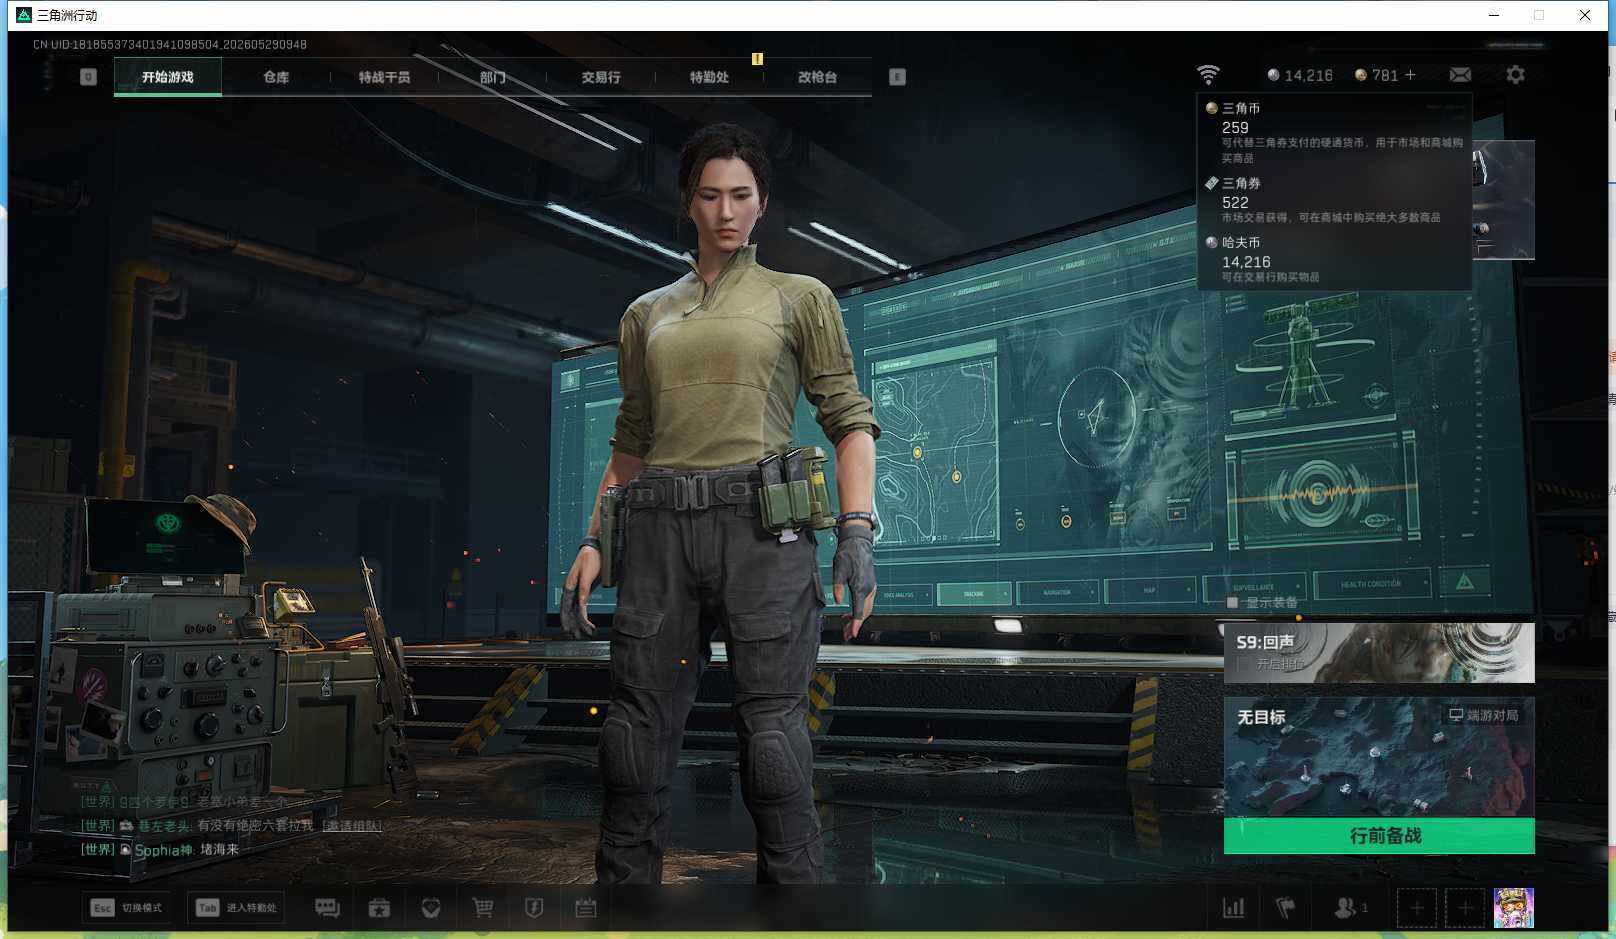Click the green 行前备战 button
1616x939 pixels.
1379,836
